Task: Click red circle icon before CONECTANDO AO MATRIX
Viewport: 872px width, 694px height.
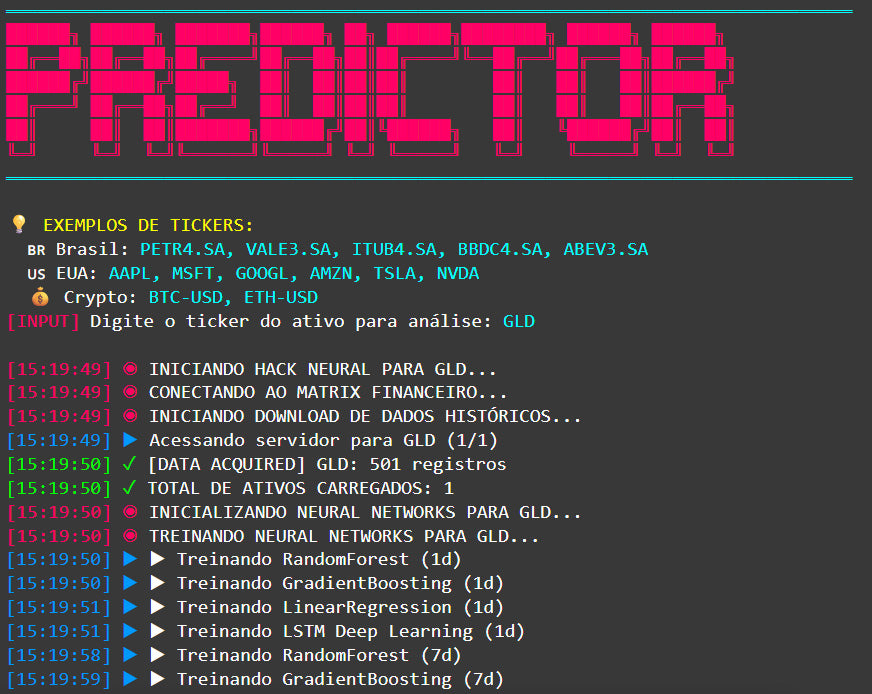Action: (130, 393)
